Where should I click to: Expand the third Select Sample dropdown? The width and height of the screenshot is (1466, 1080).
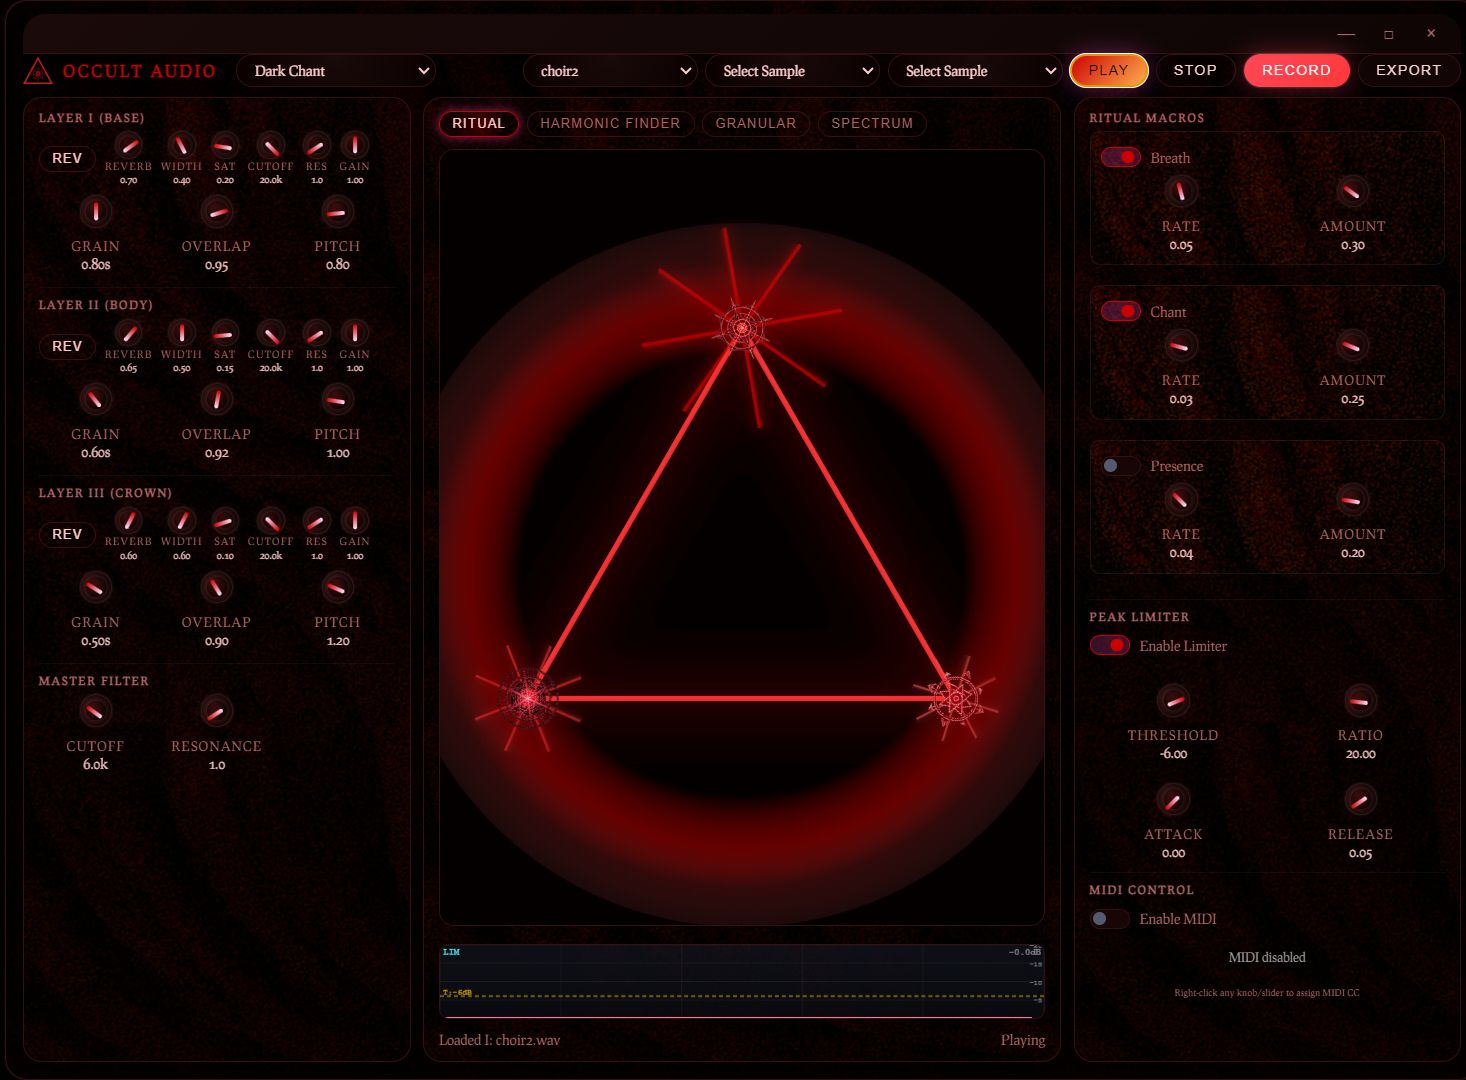(x=975, y=70)
